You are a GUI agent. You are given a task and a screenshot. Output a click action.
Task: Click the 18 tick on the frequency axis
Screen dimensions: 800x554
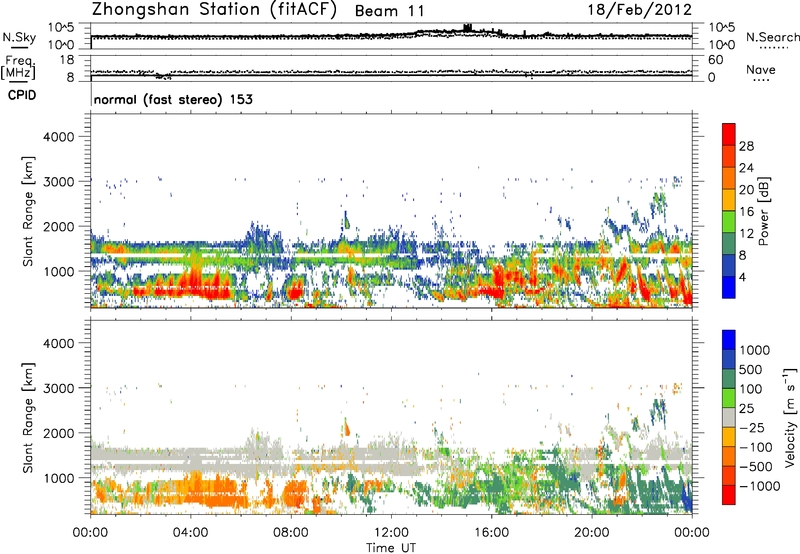point(67,60)
